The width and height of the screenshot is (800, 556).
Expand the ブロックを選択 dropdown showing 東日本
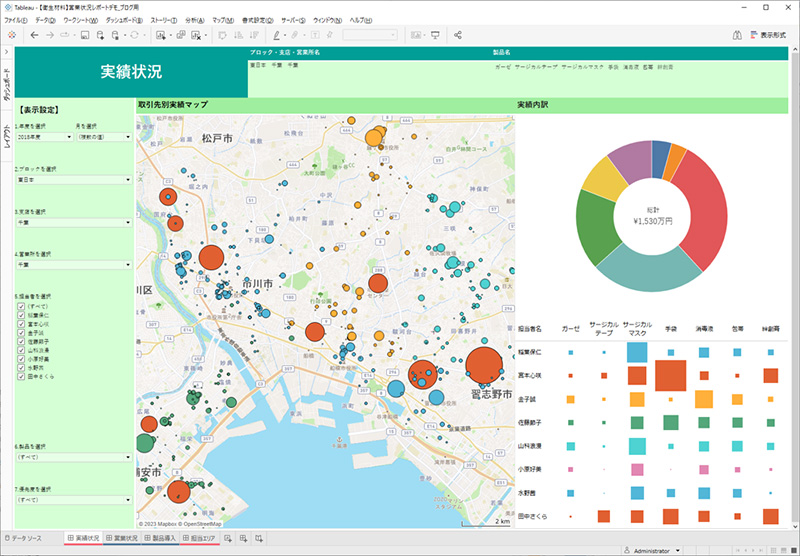point(73,180)
